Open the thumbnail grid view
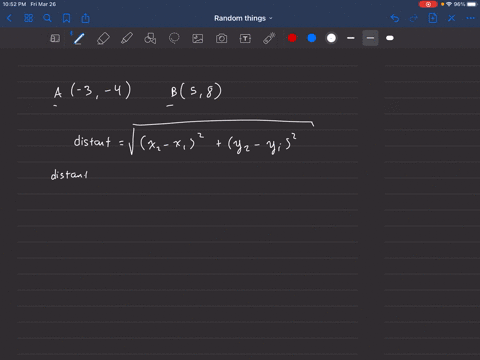The width and height of the screenshot is (480, 360). 29,18
